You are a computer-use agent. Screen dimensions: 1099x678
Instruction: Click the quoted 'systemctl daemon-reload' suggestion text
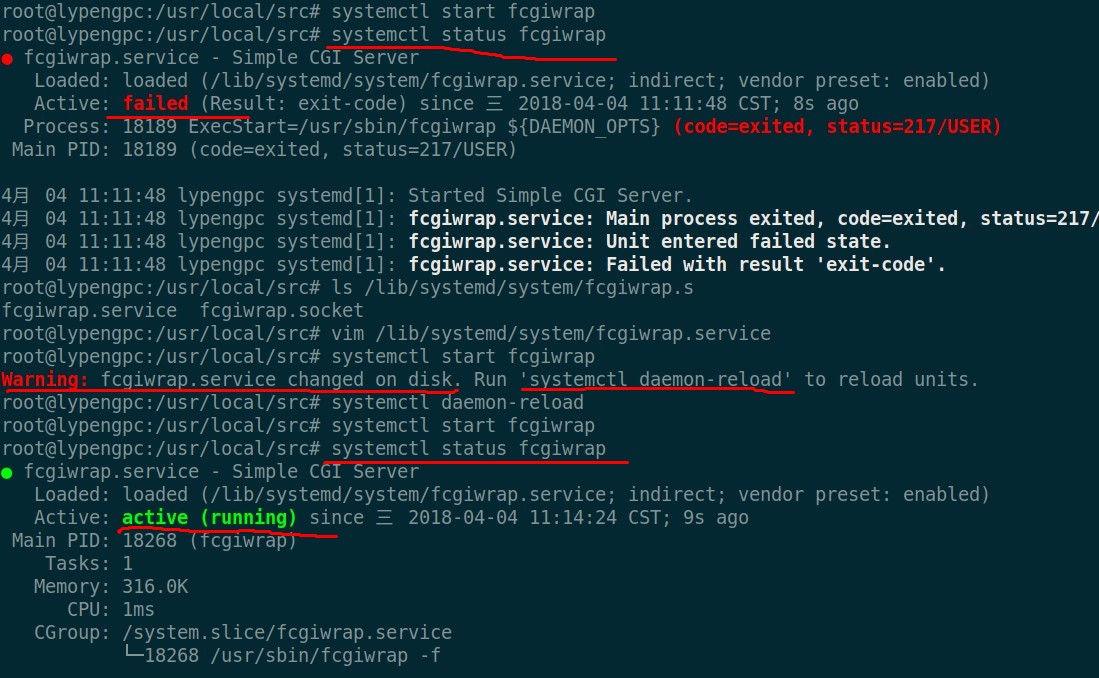656,380
